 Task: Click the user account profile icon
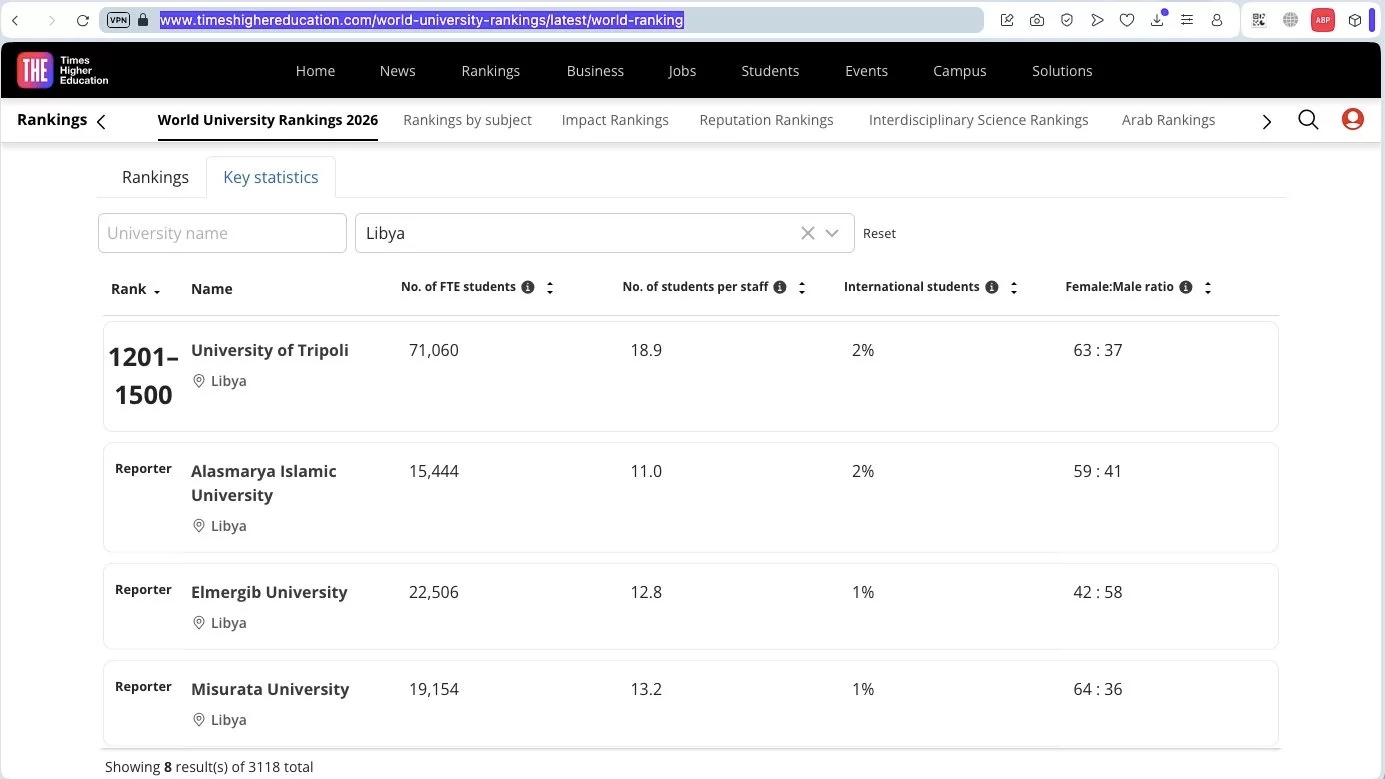[1352, 120]
